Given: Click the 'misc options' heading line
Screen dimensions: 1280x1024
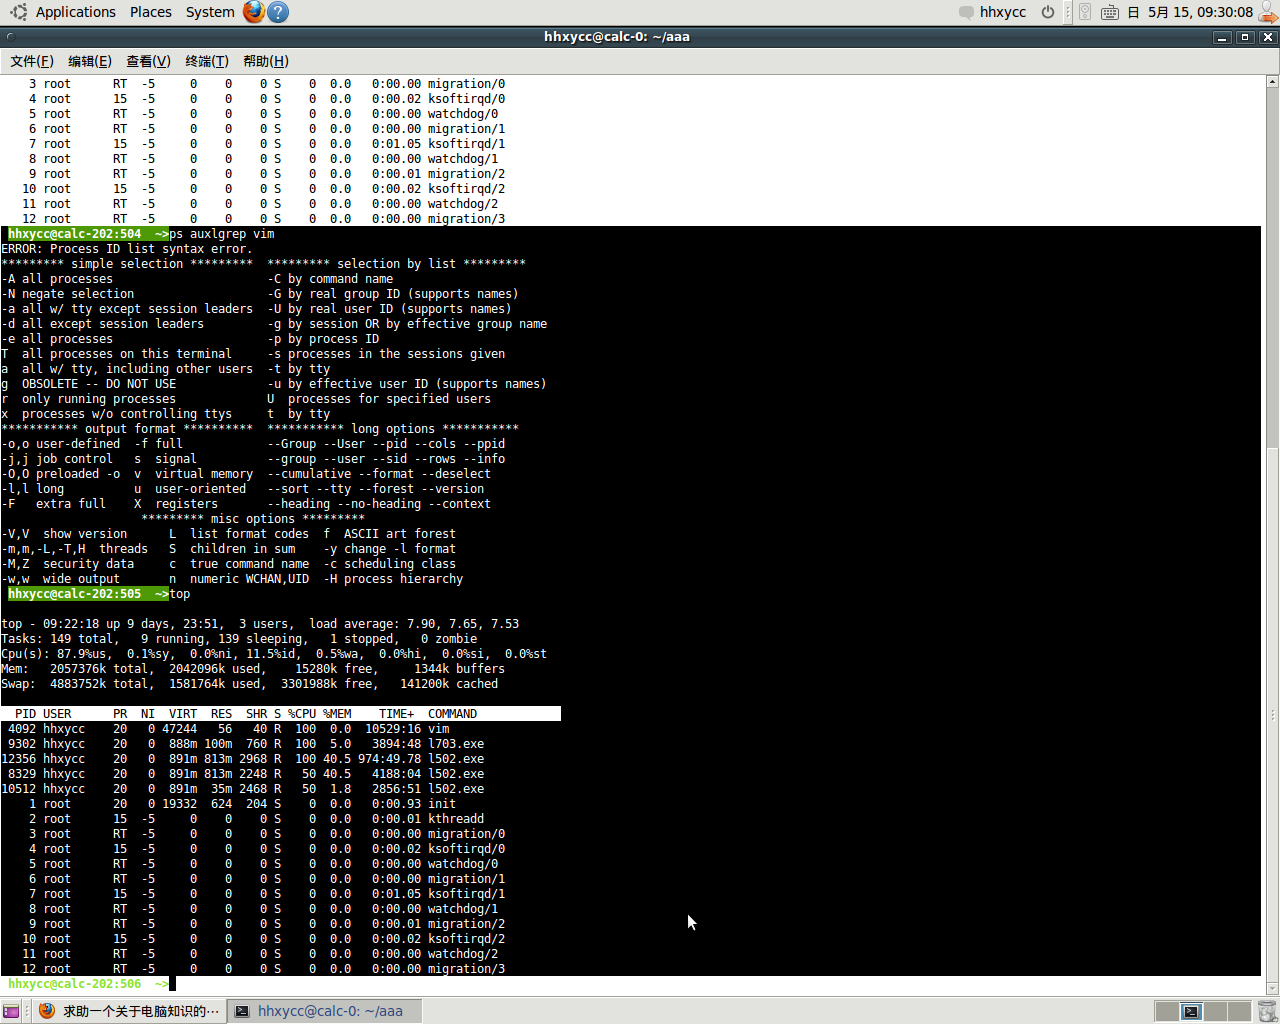Looking at the screenshot, I should 253,519.
